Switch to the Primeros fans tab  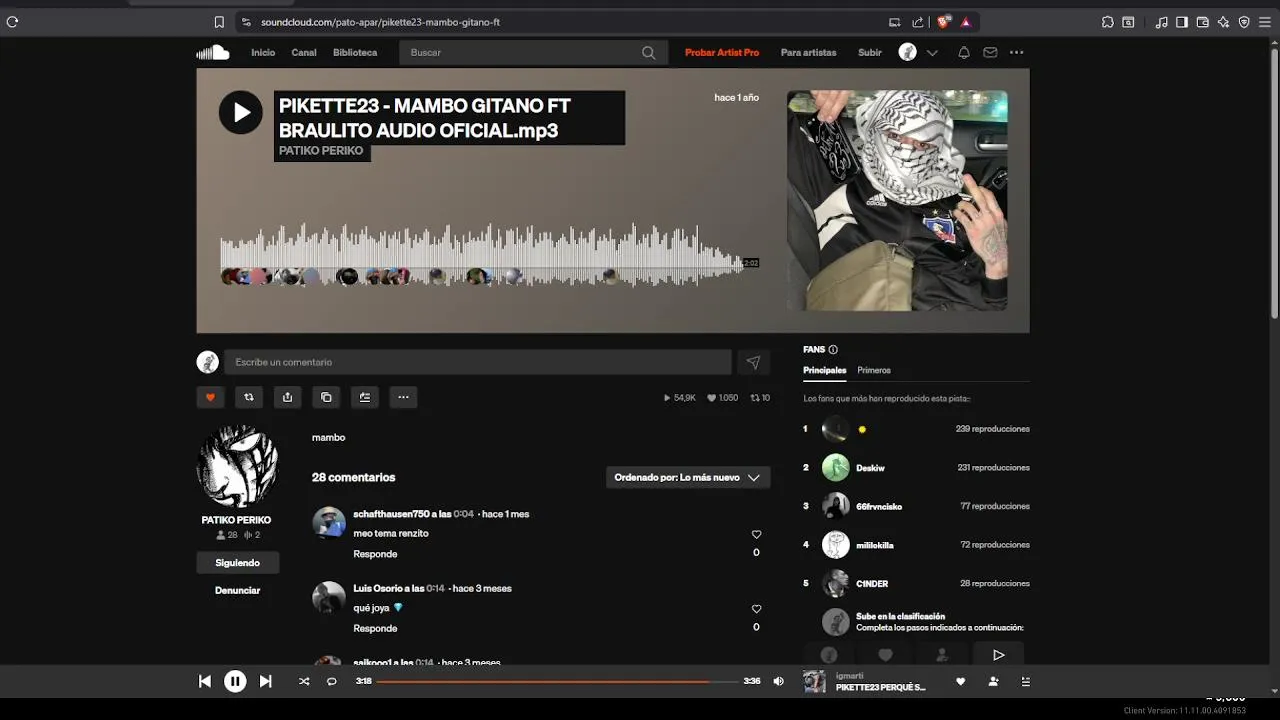coord(874,370)
